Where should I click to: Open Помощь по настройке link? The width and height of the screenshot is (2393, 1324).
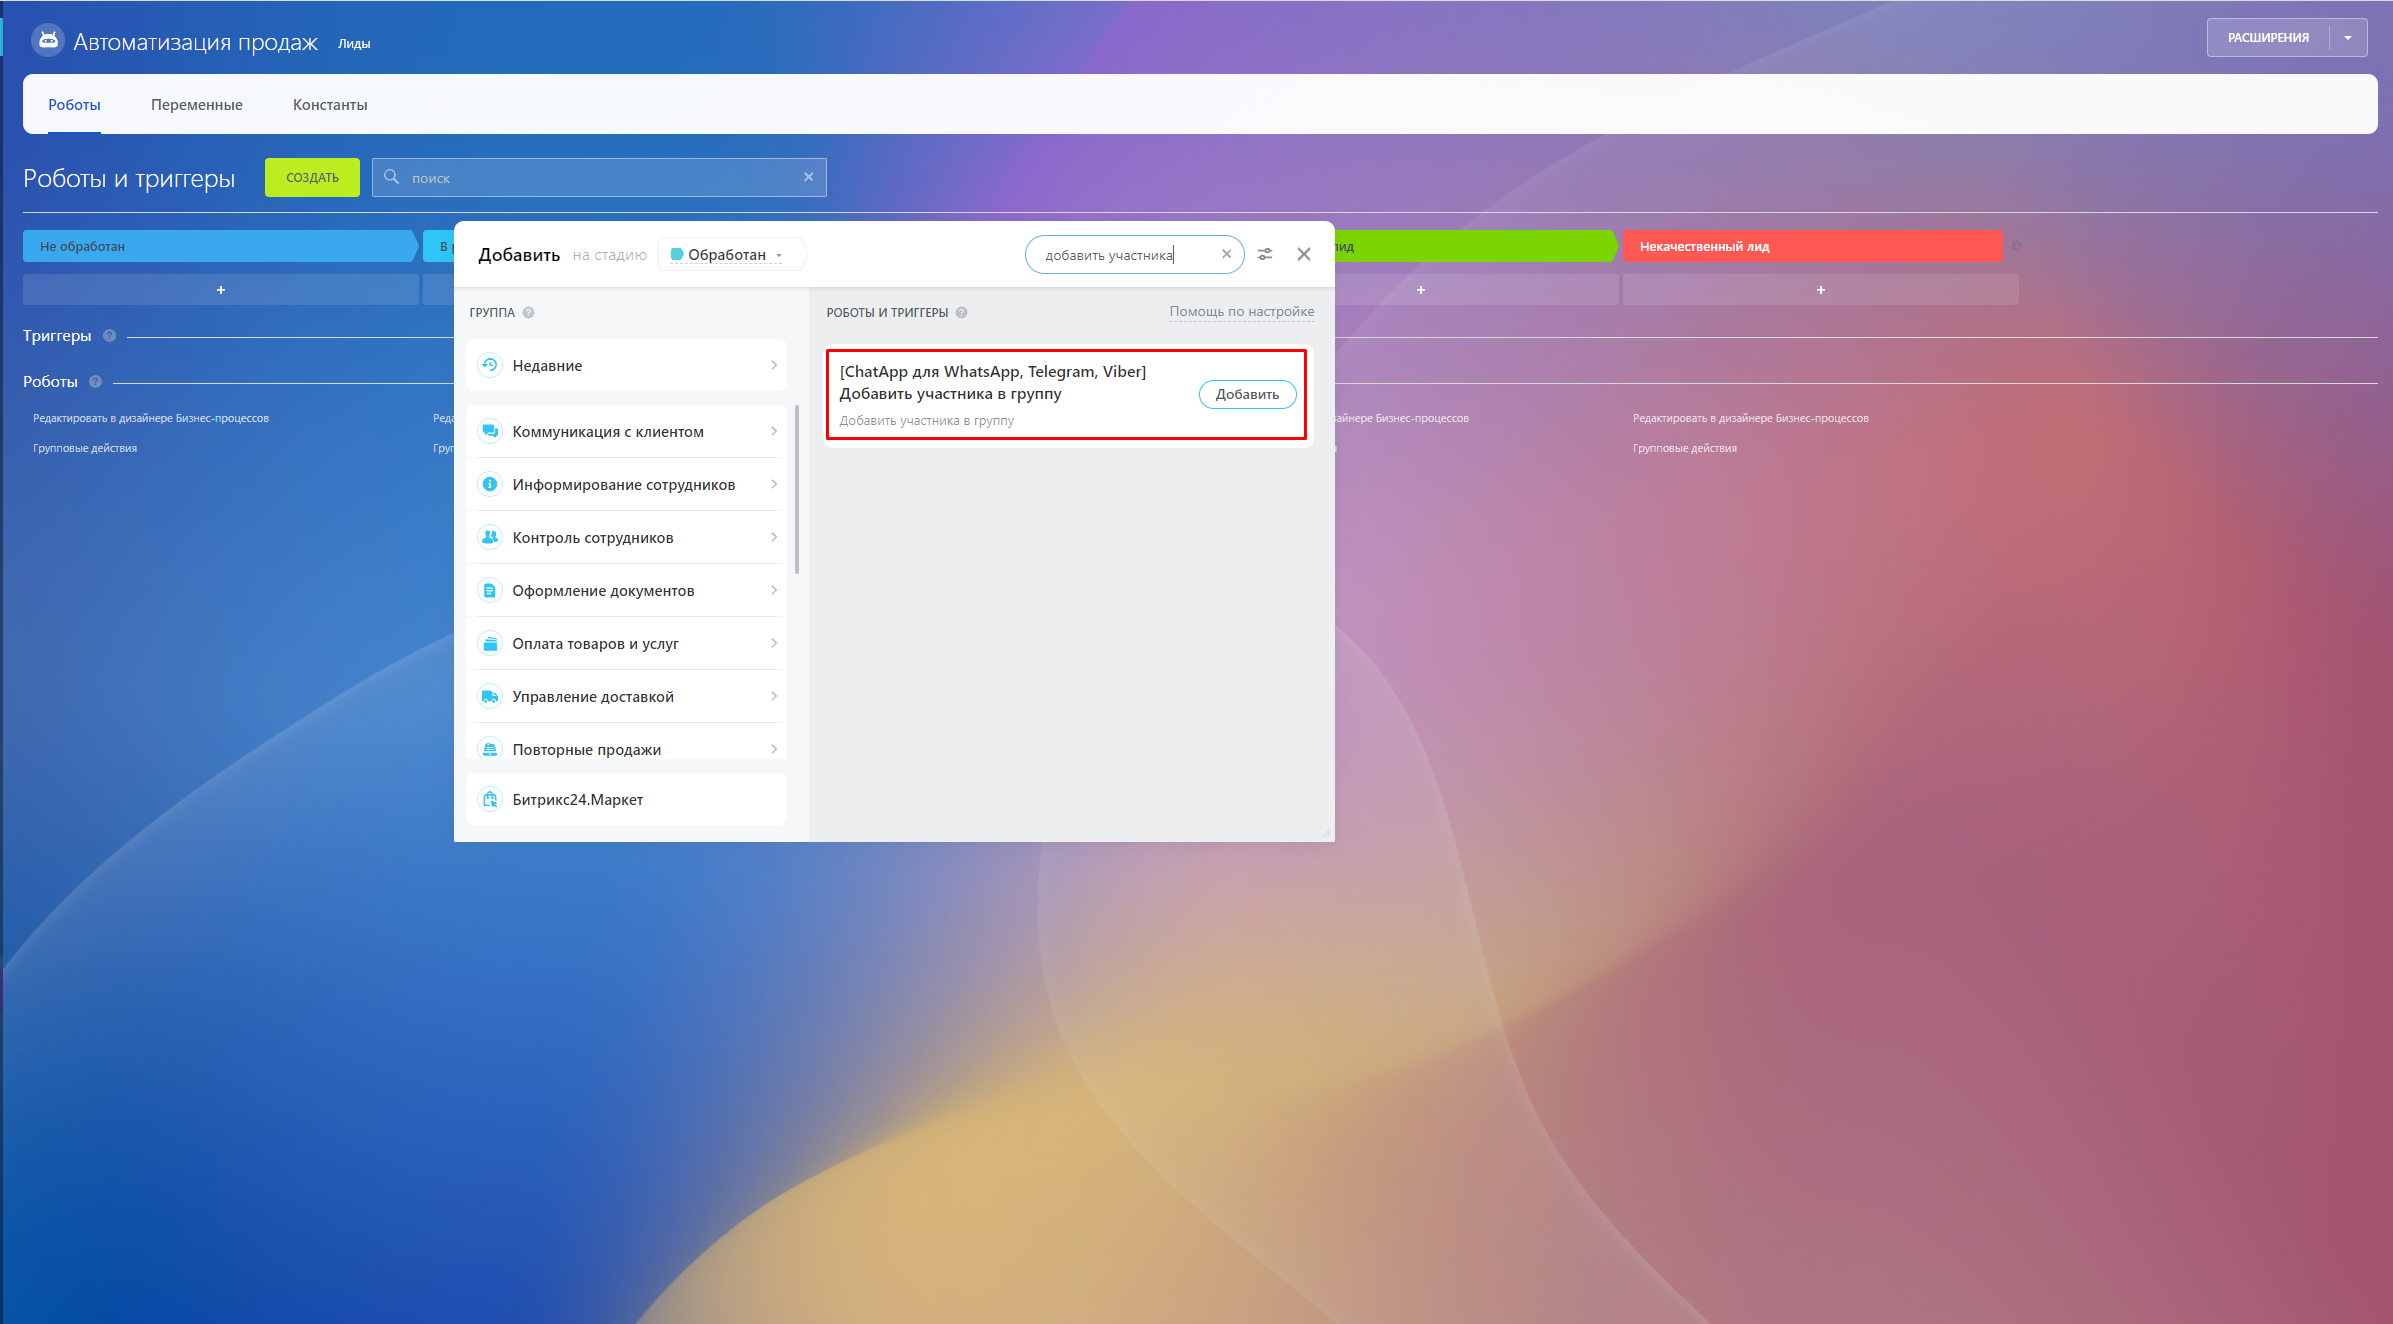click(x=1241, y=311)
